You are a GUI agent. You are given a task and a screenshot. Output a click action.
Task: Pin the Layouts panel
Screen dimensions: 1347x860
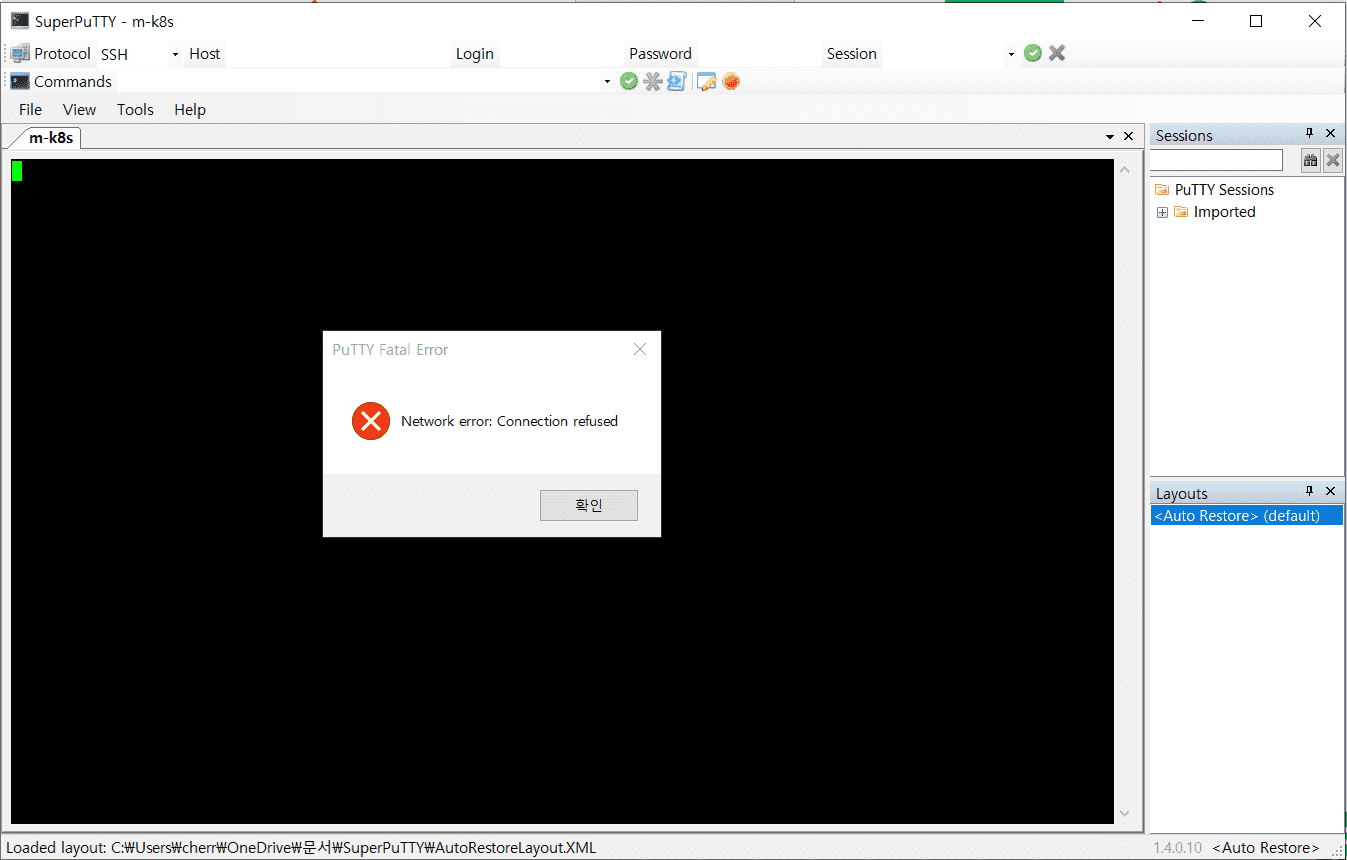[1310, 492]
